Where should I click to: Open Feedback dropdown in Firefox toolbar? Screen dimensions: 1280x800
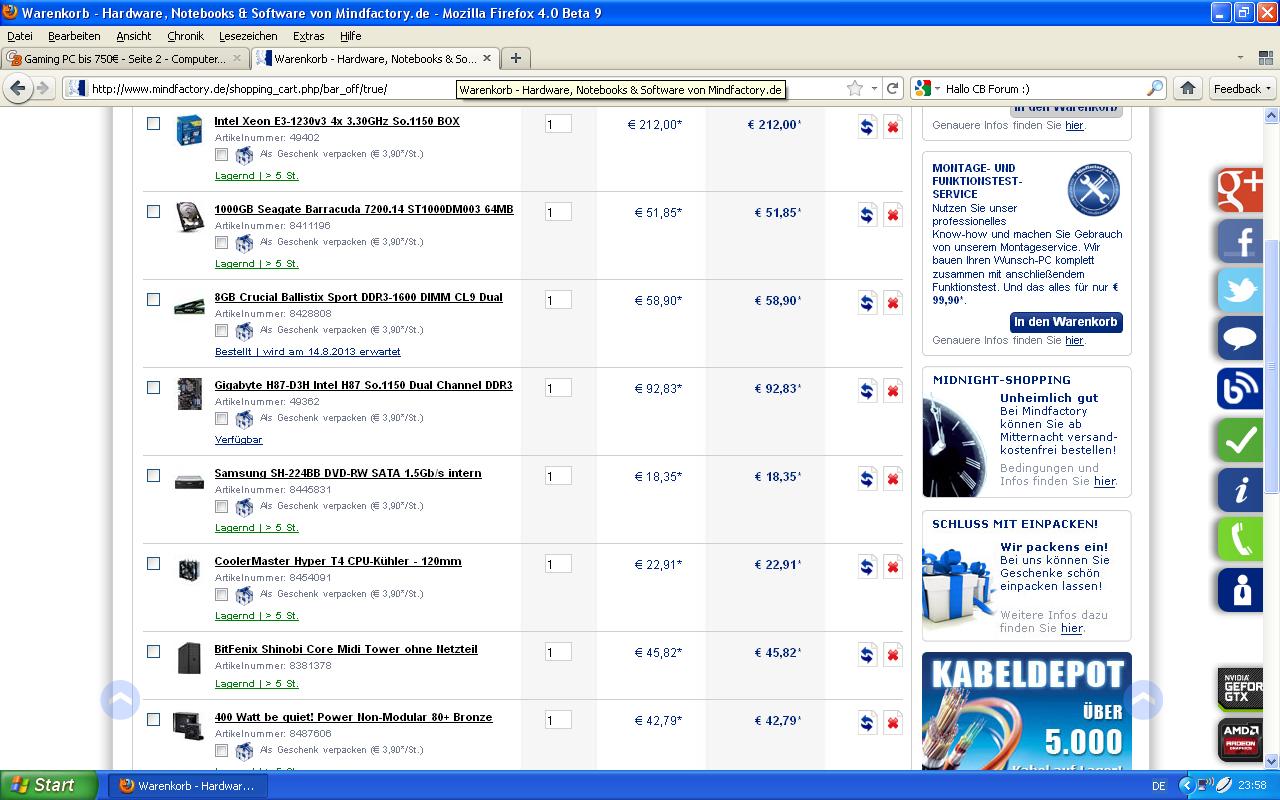[x=1242, y=88]
